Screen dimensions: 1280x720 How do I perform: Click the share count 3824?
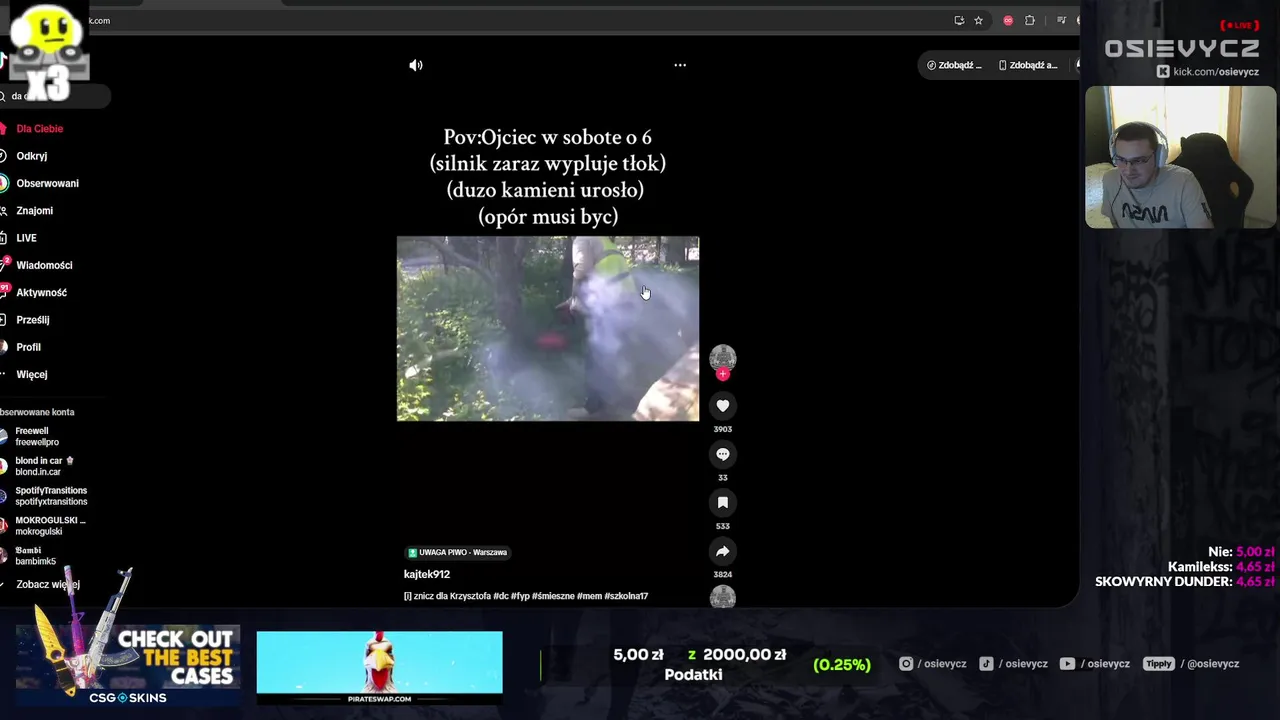tap(723, 575)
